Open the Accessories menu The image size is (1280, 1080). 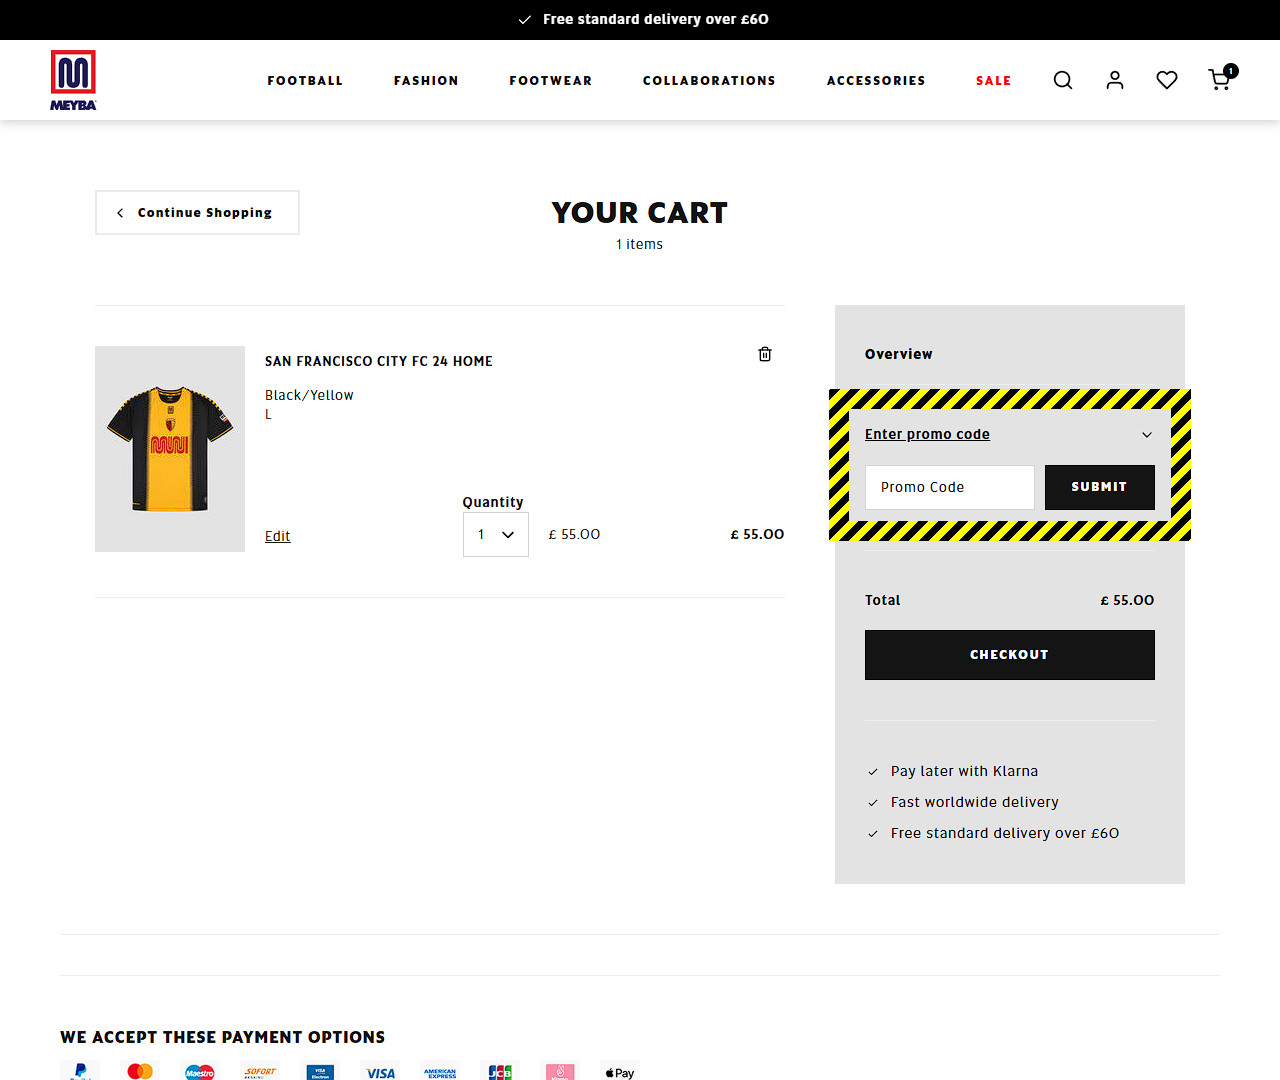(876, 81)
